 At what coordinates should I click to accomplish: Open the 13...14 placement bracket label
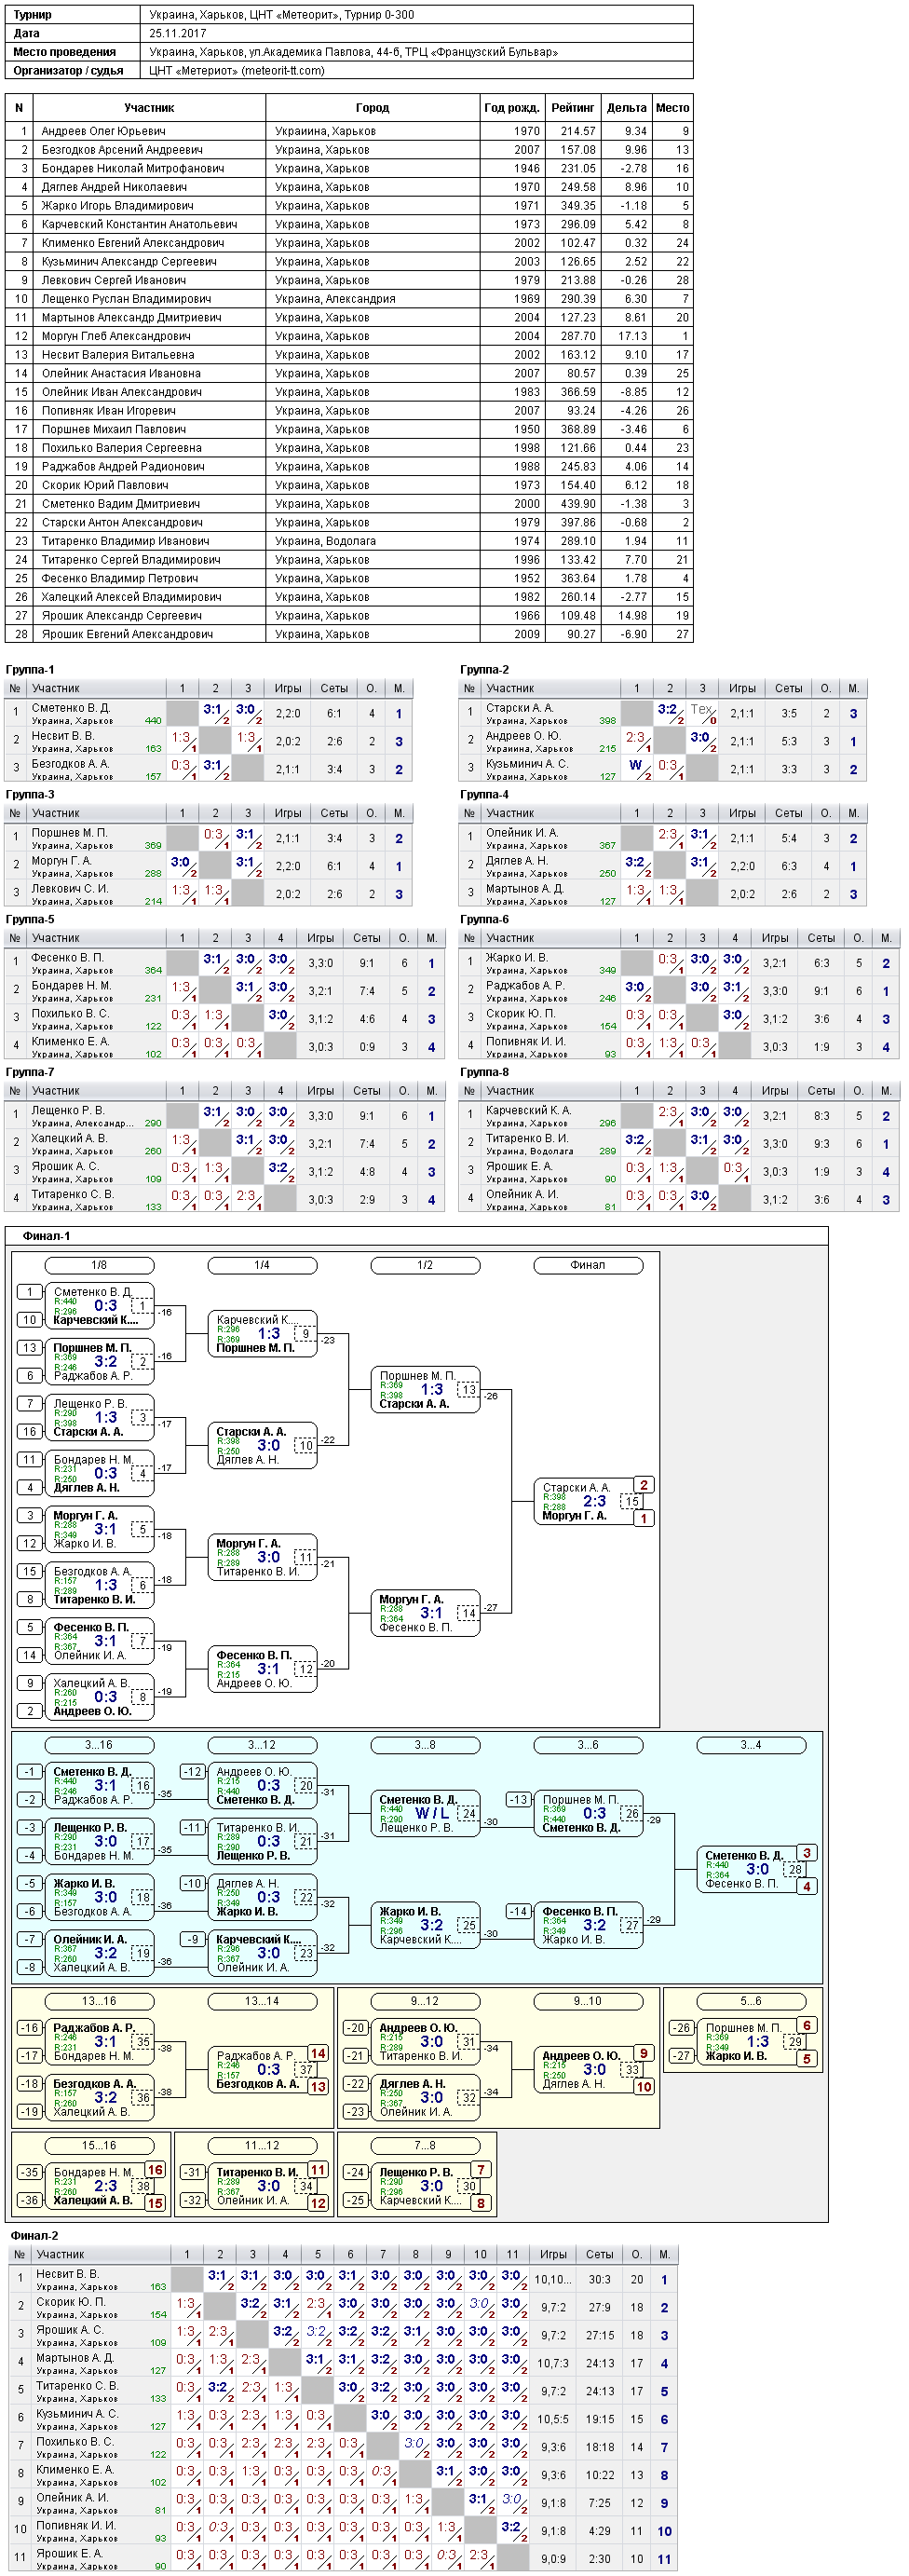pos(262,2001)
